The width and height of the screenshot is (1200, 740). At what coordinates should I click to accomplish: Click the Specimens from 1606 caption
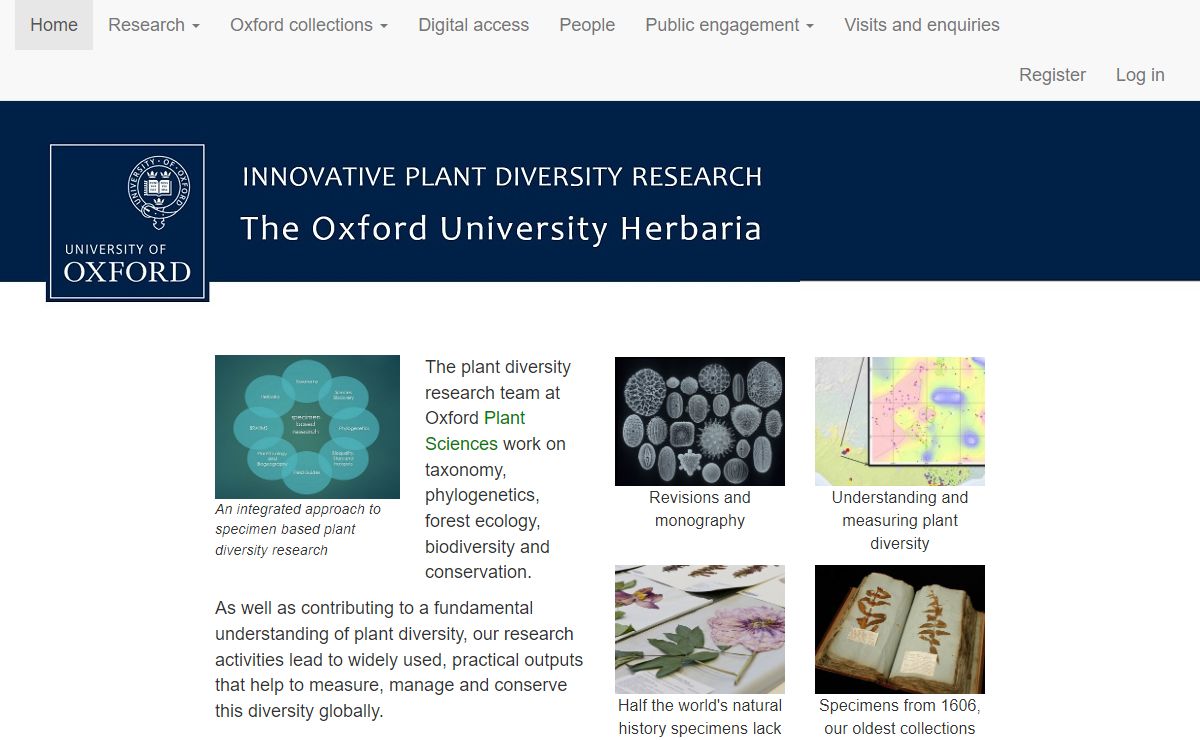(x=900, y=717)
